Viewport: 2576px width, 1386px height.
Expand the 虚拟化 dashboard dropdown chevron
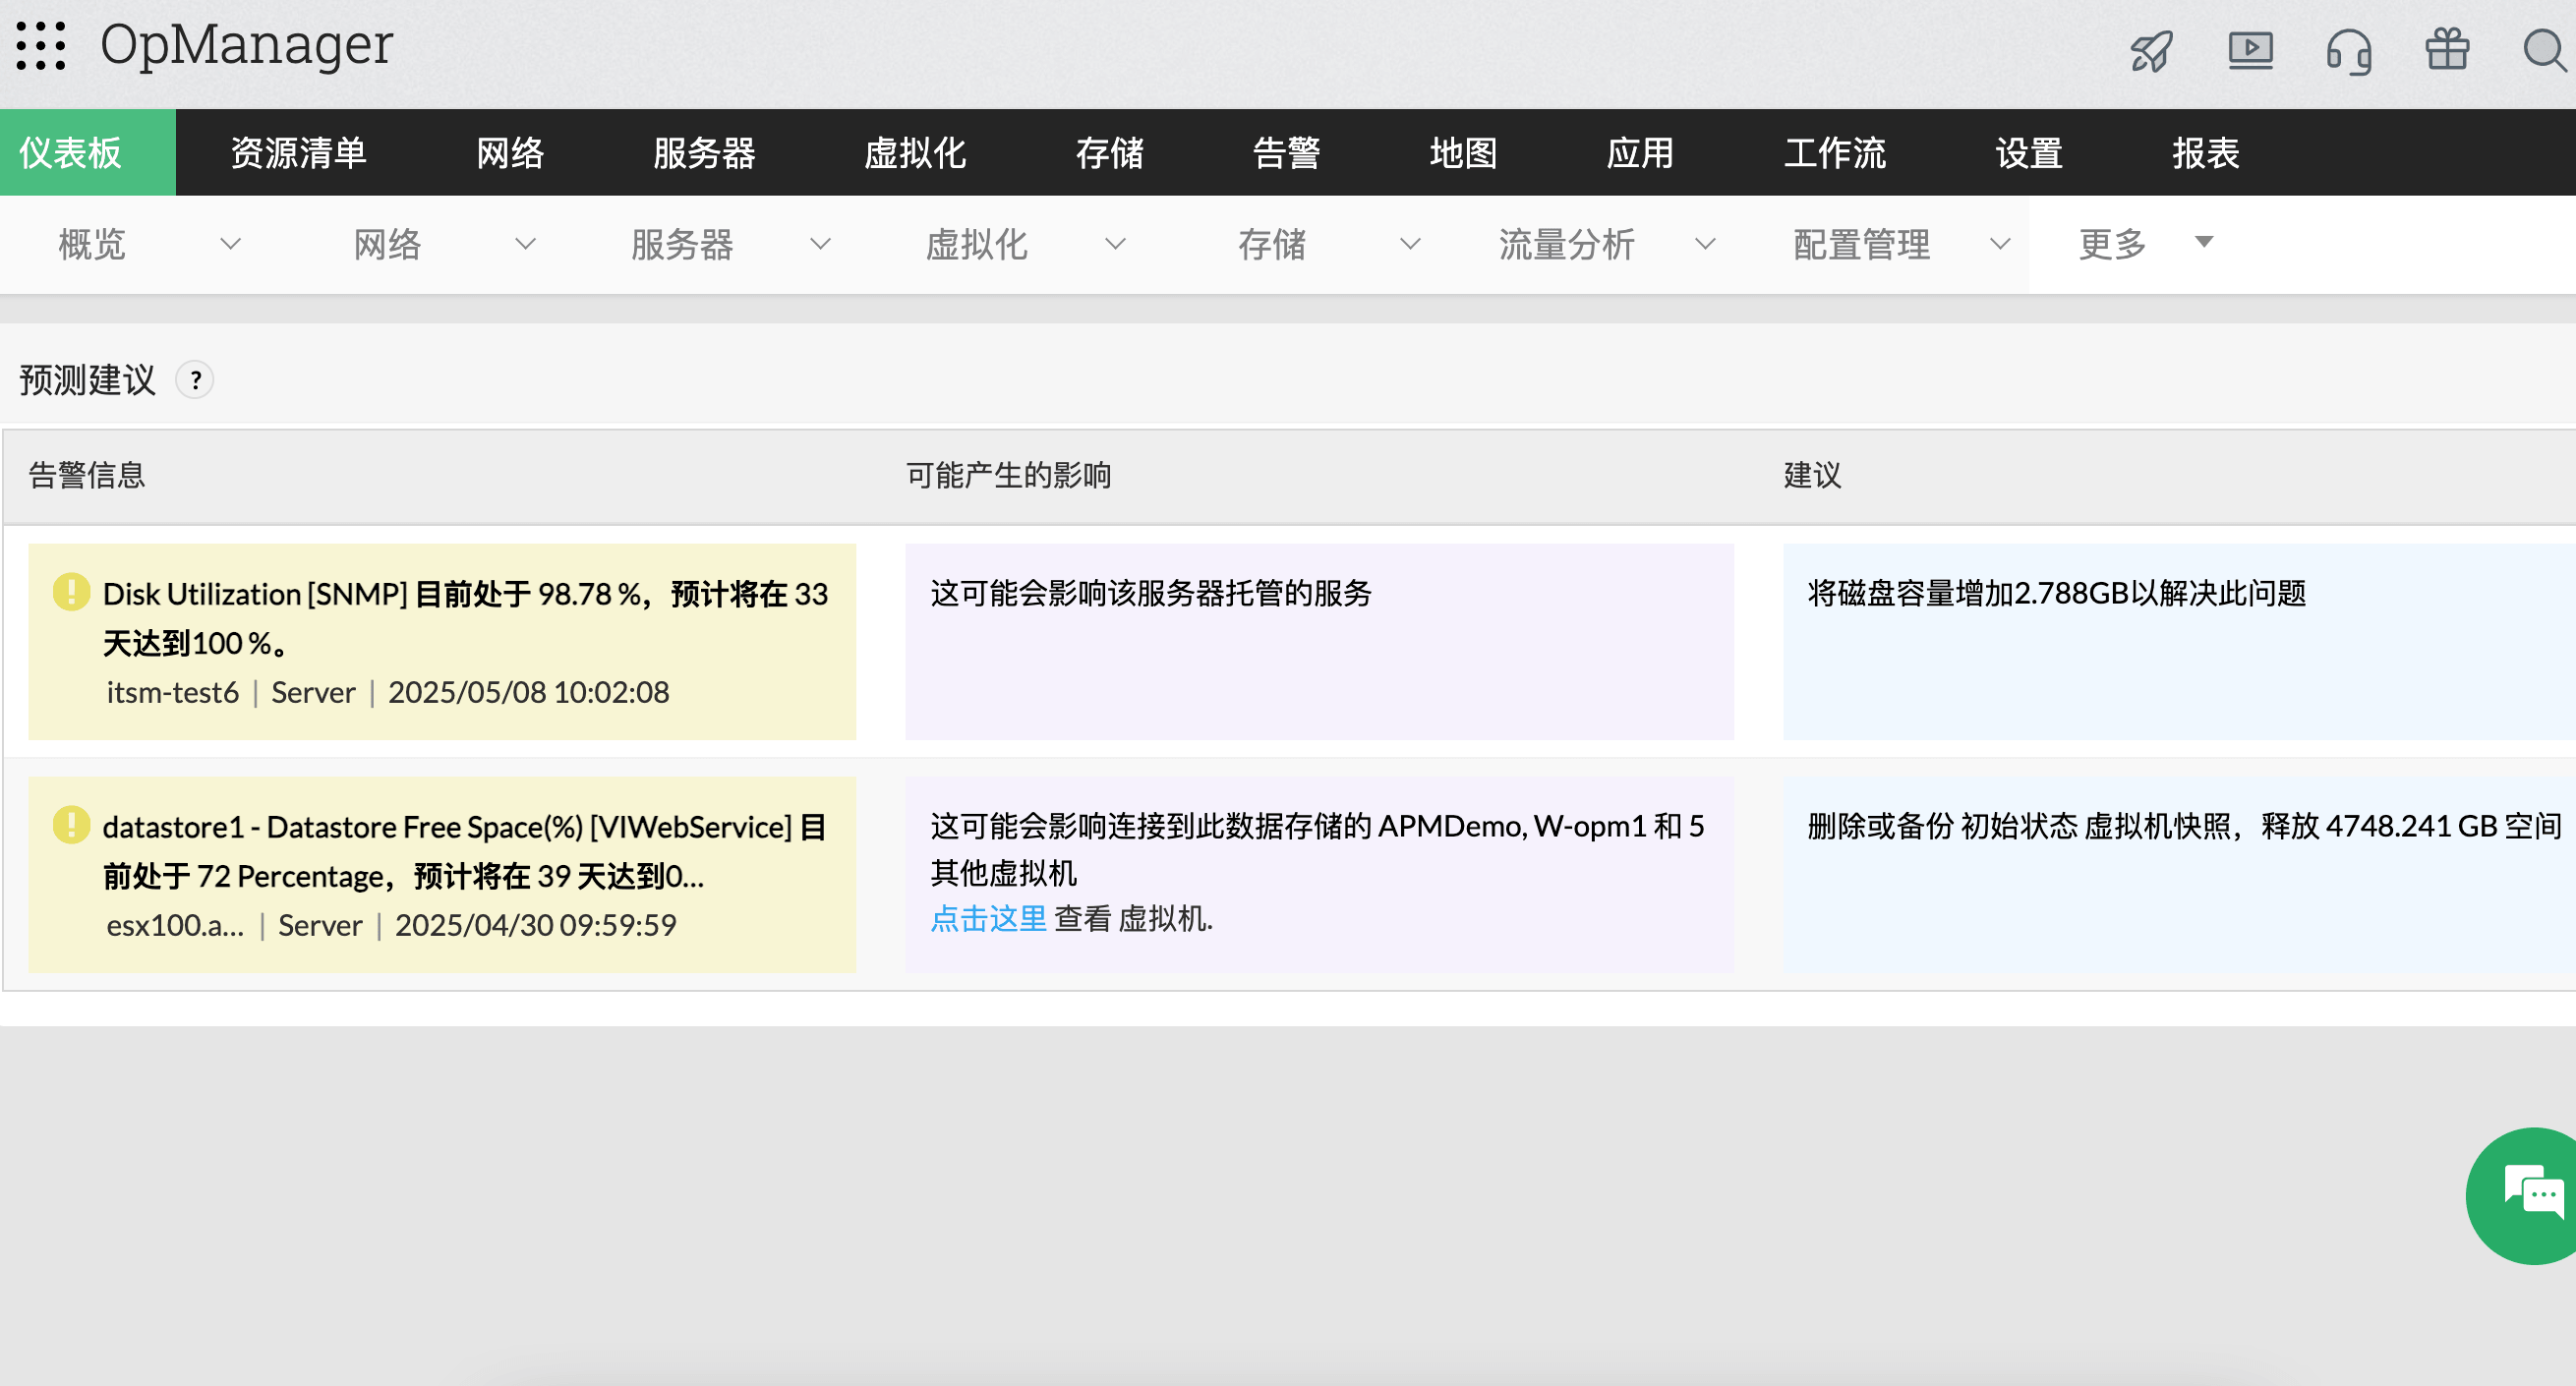[1116, 244]
